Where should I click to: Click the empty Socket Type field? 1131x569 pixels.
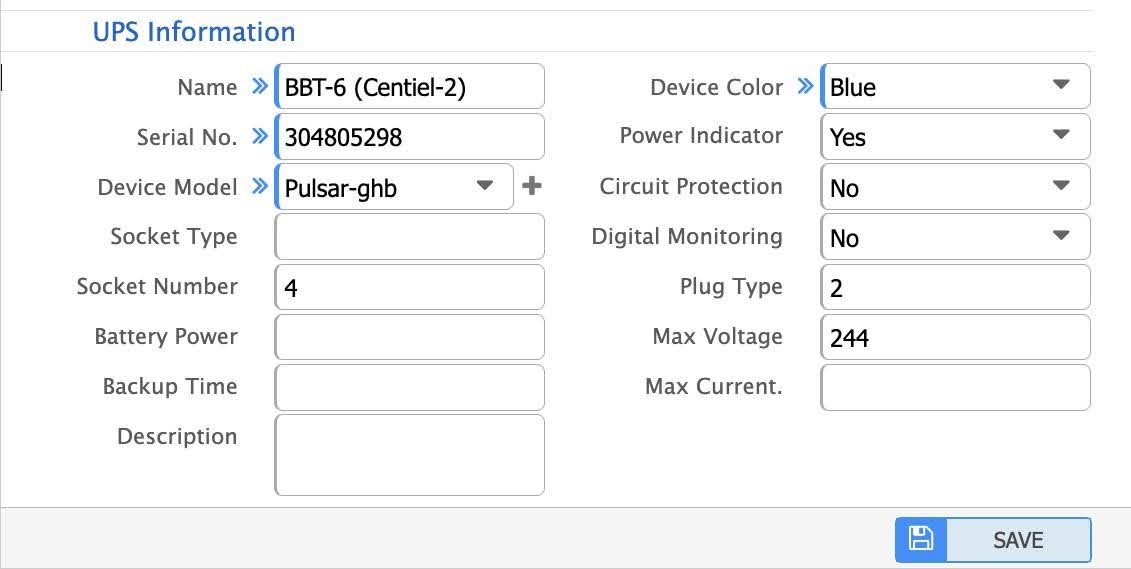tap(410, 237)
